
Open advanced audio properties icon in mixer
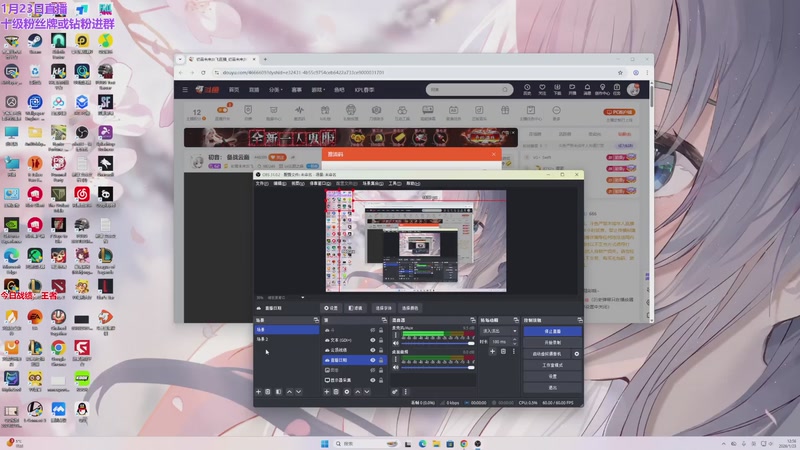point(395,392)
